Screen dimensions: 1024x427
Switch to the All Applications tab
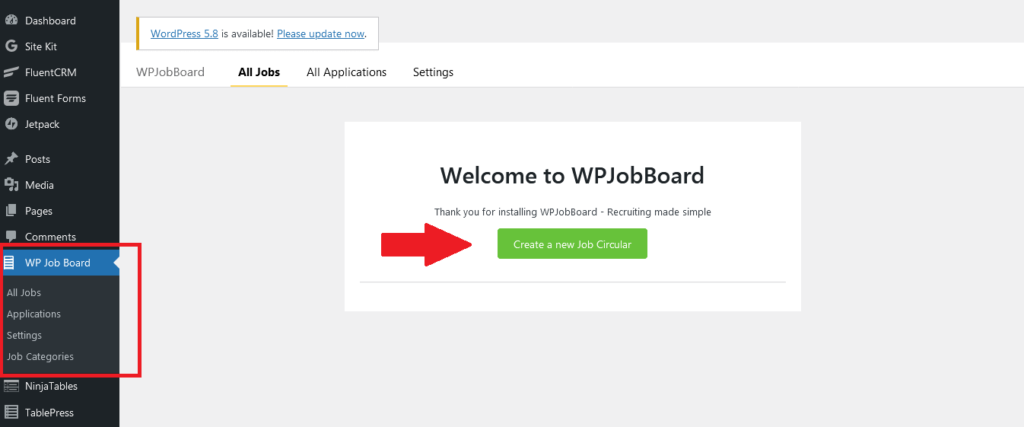[x=346, y=72]
